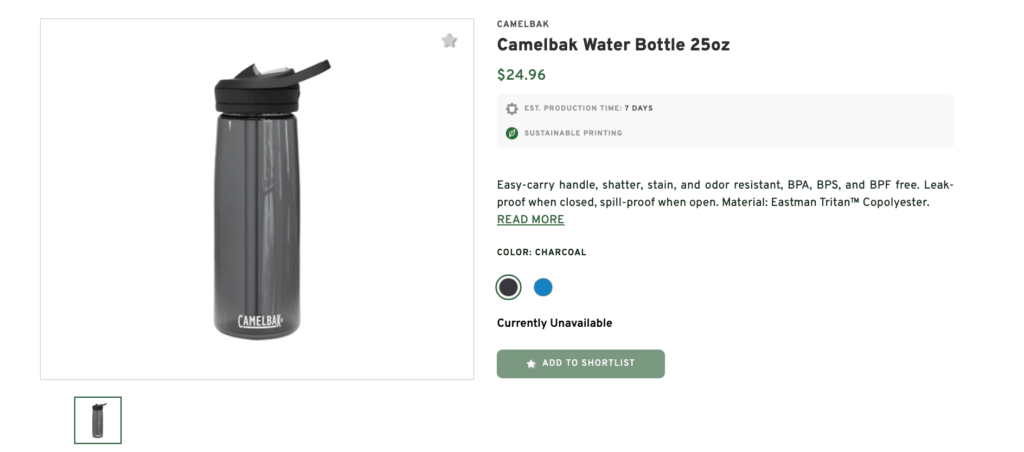Select the Charcoal color swatch
This screenshot has height=452, width=1024.
coord(509,288)
